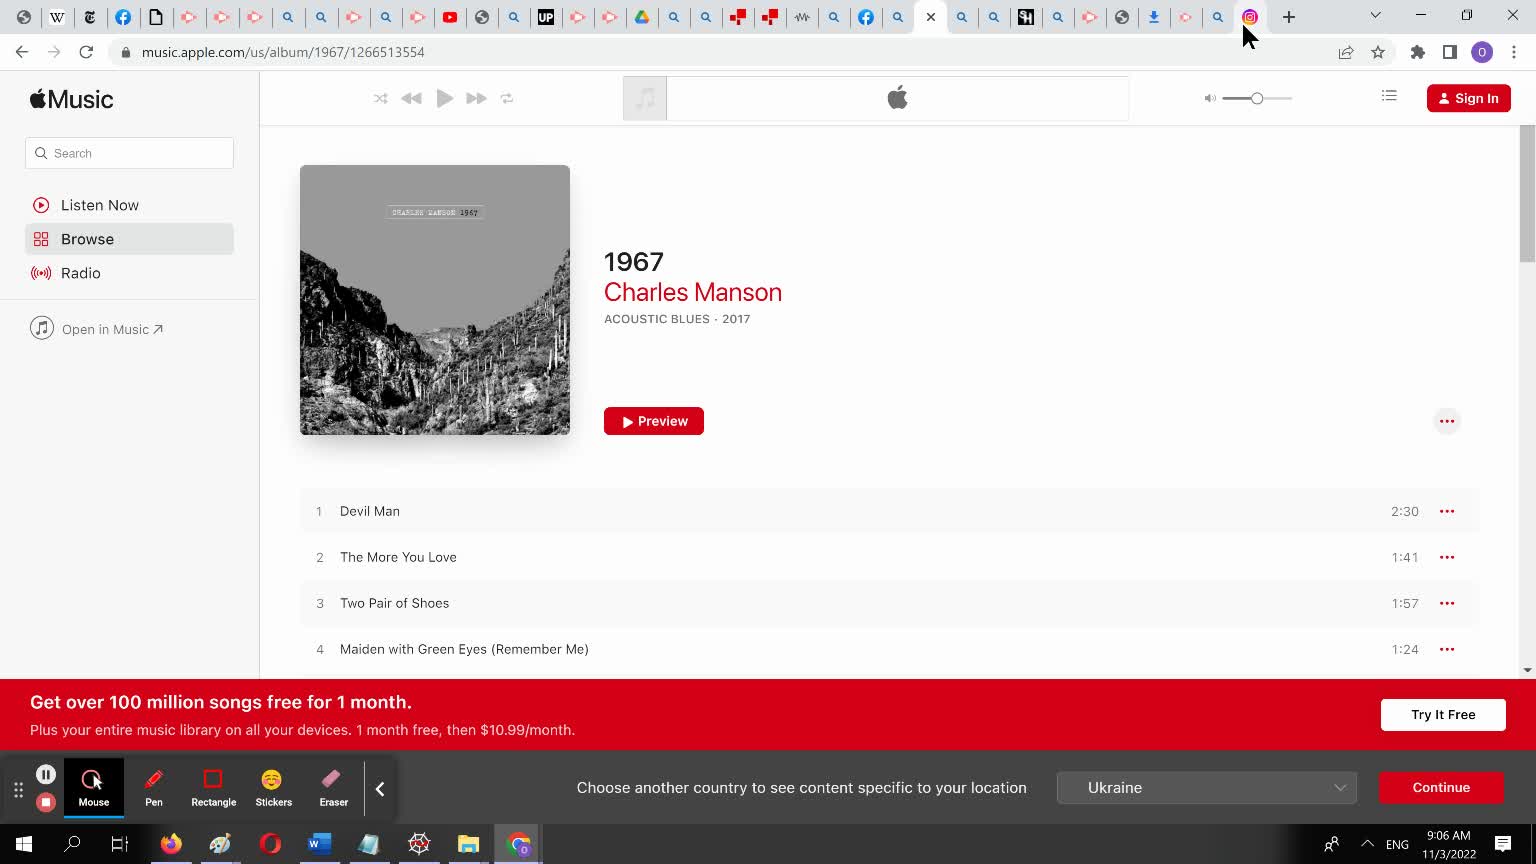Select Browse in the sidebar
This screenshot has height=864, width=1536.
(129, 239)
